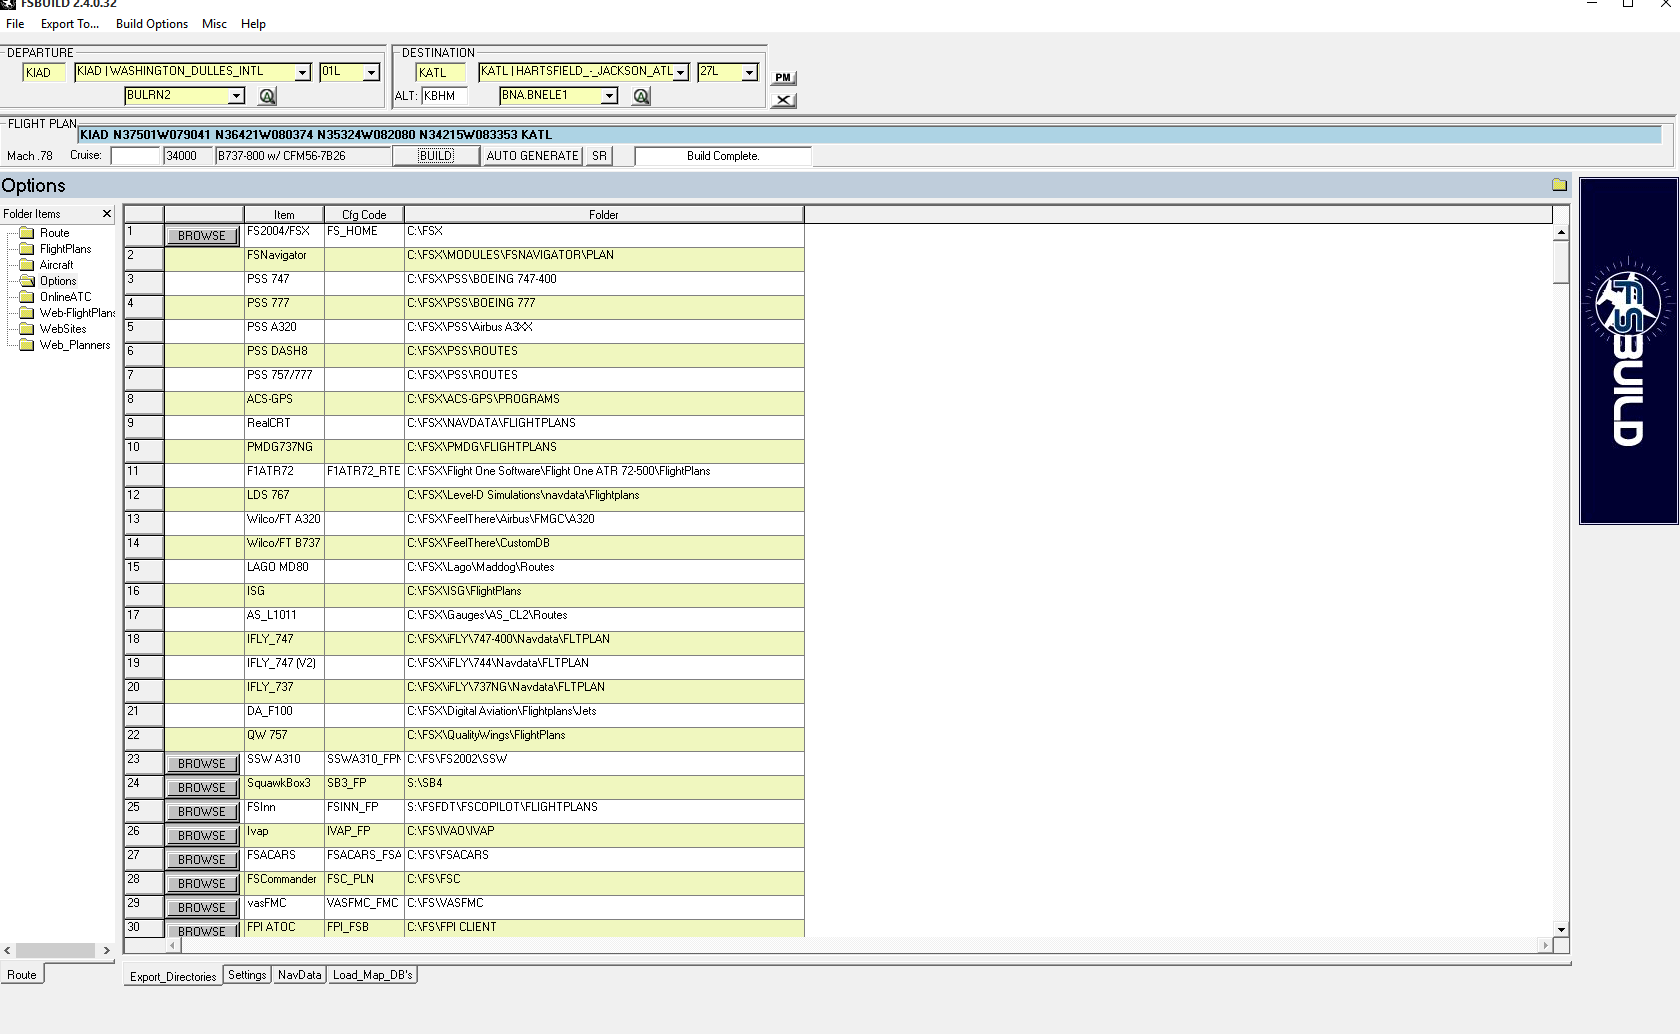Open the FlightPlans folder in the tree
1680x1034 pixels.
(x=65, y=249)
